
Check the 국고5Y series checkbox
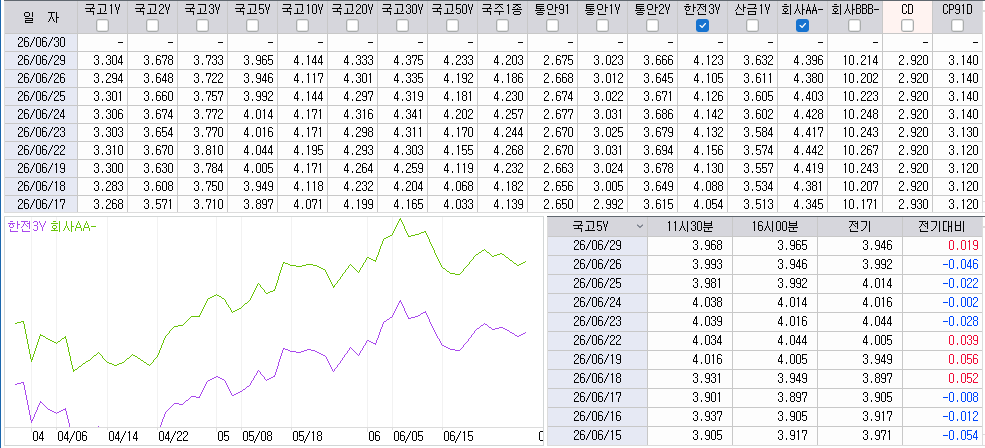[253, 26]
